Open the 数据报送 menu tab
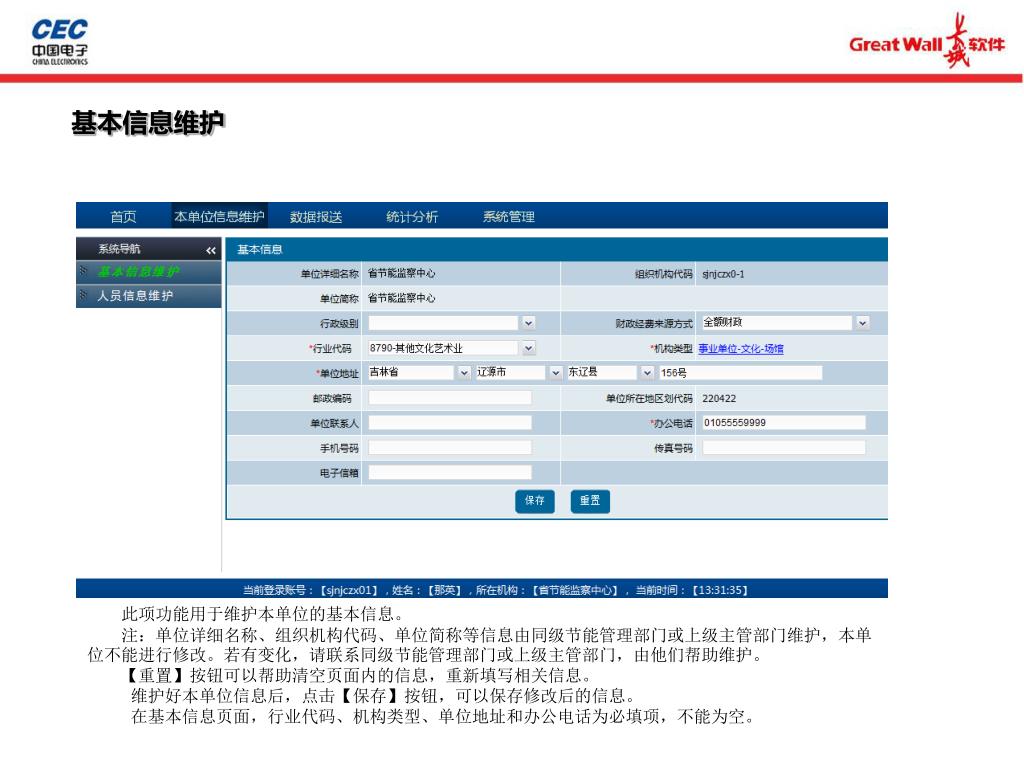The width and height of the screenshot is (1024, 768). point(316,216)
